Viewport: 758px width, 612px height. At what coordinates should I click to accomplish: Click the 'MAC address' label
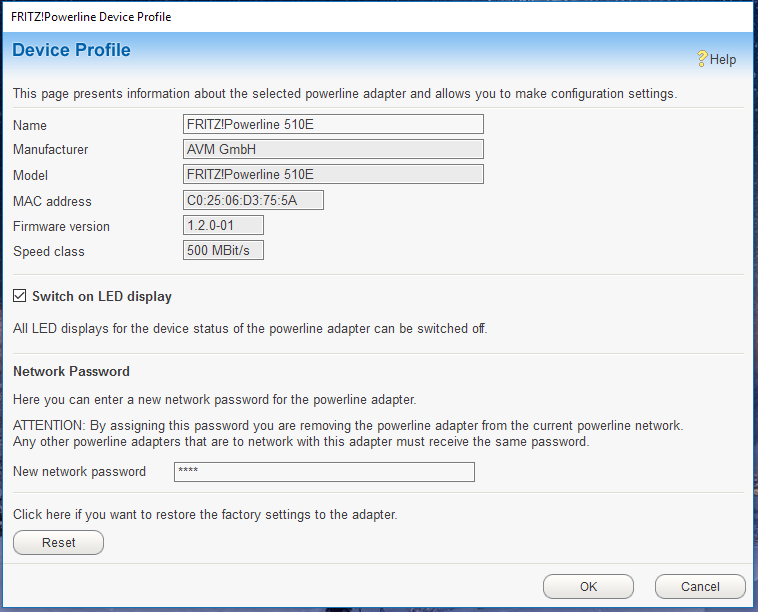(x=52, y=202)
